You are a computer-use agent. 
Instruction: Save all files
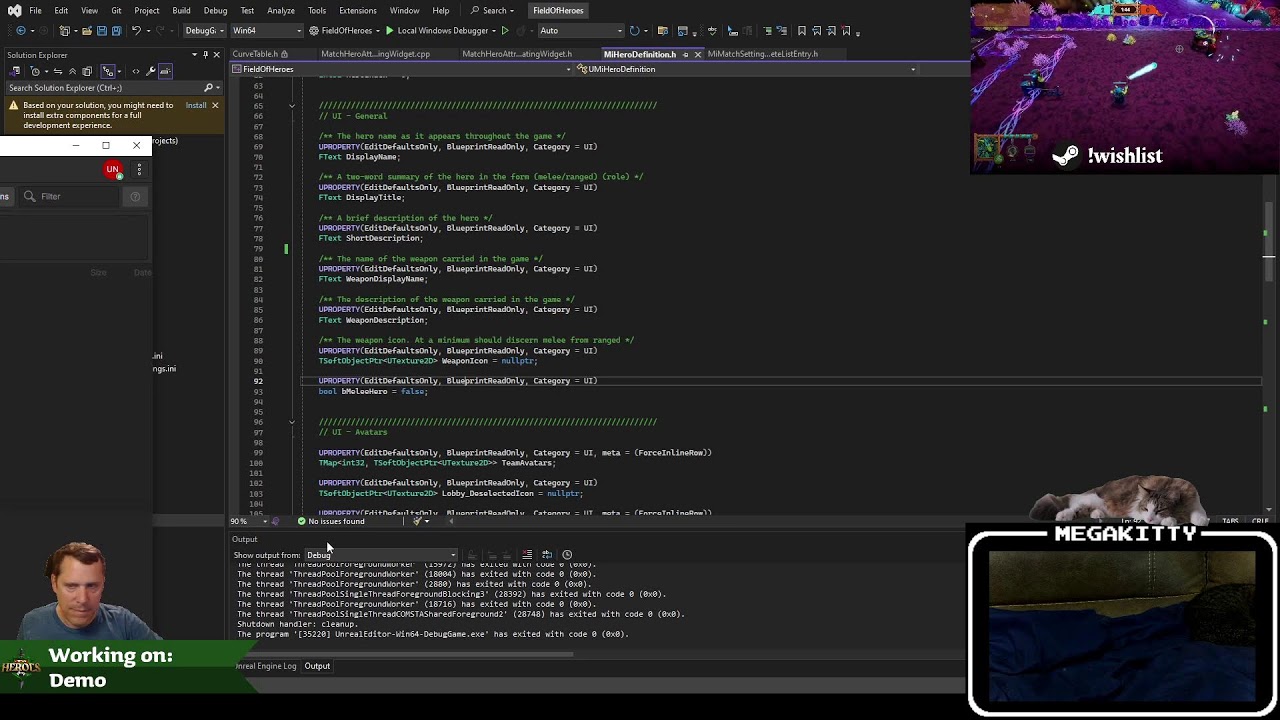click(117, 31)
